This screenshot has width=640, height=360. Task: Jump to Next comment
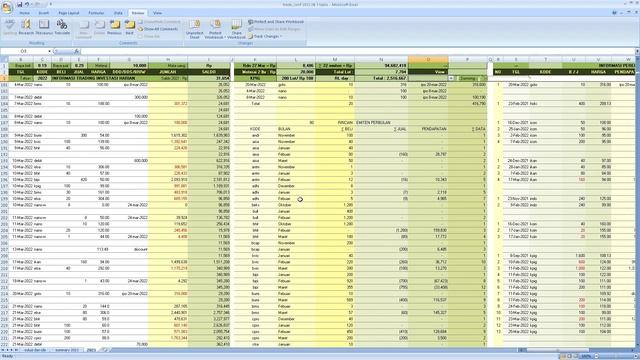(130, 28)
